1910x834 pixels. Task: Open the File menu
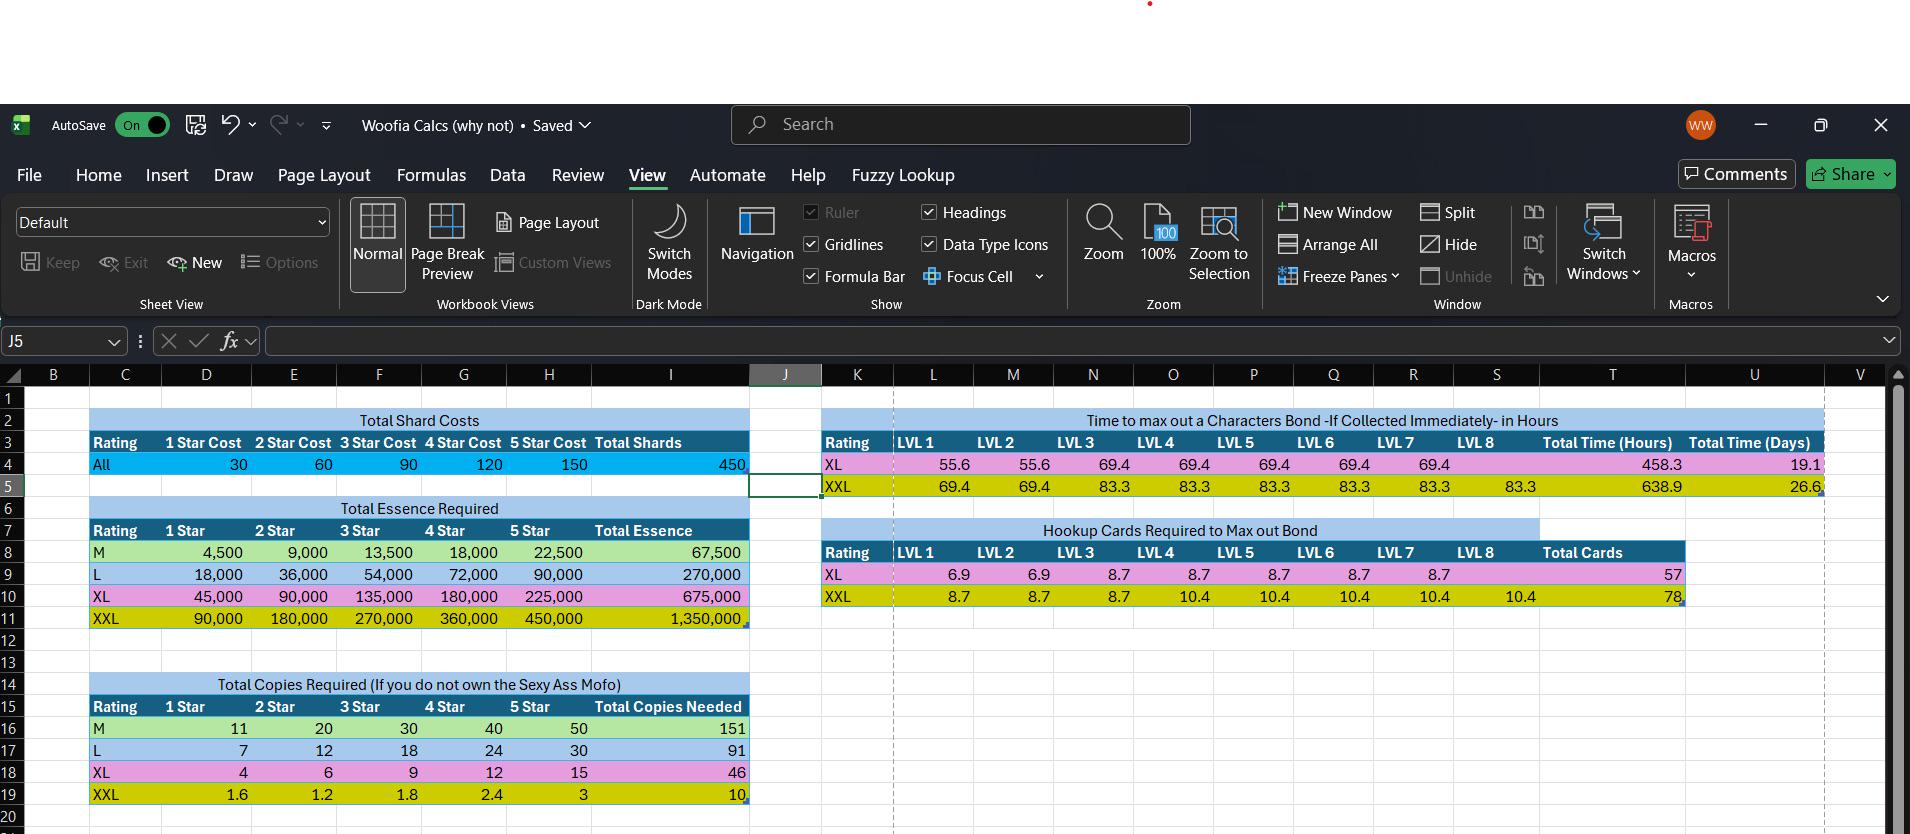pos(29,175)
